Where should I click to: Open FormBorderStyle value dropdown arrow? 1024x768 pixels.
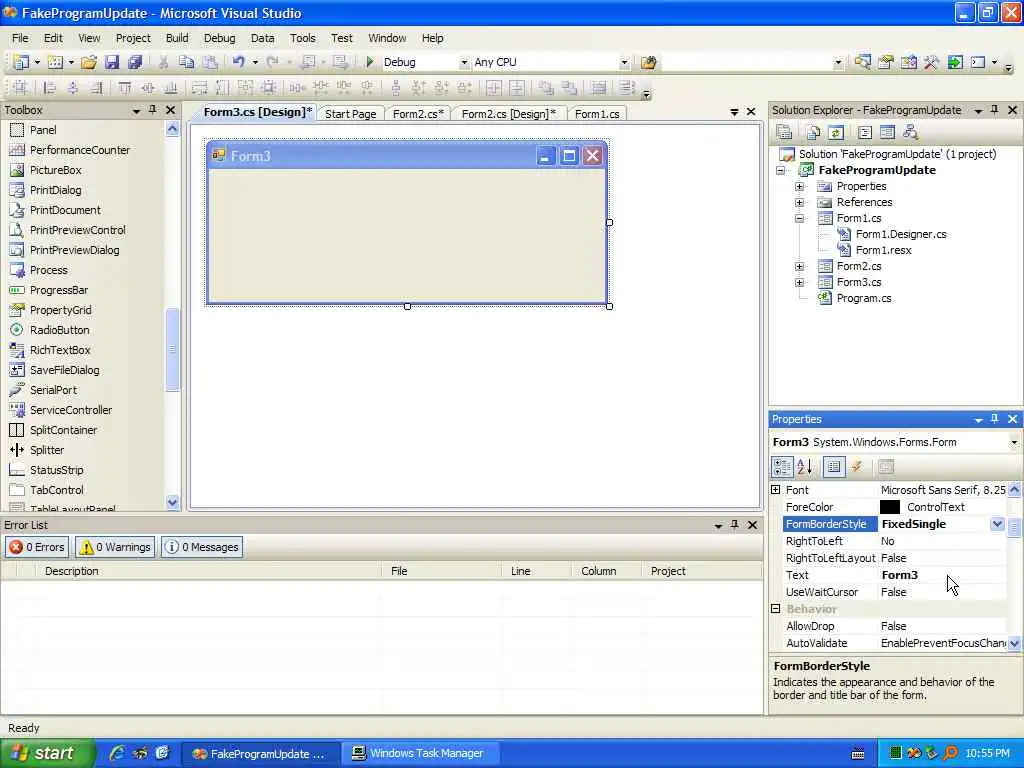[997, 524]
